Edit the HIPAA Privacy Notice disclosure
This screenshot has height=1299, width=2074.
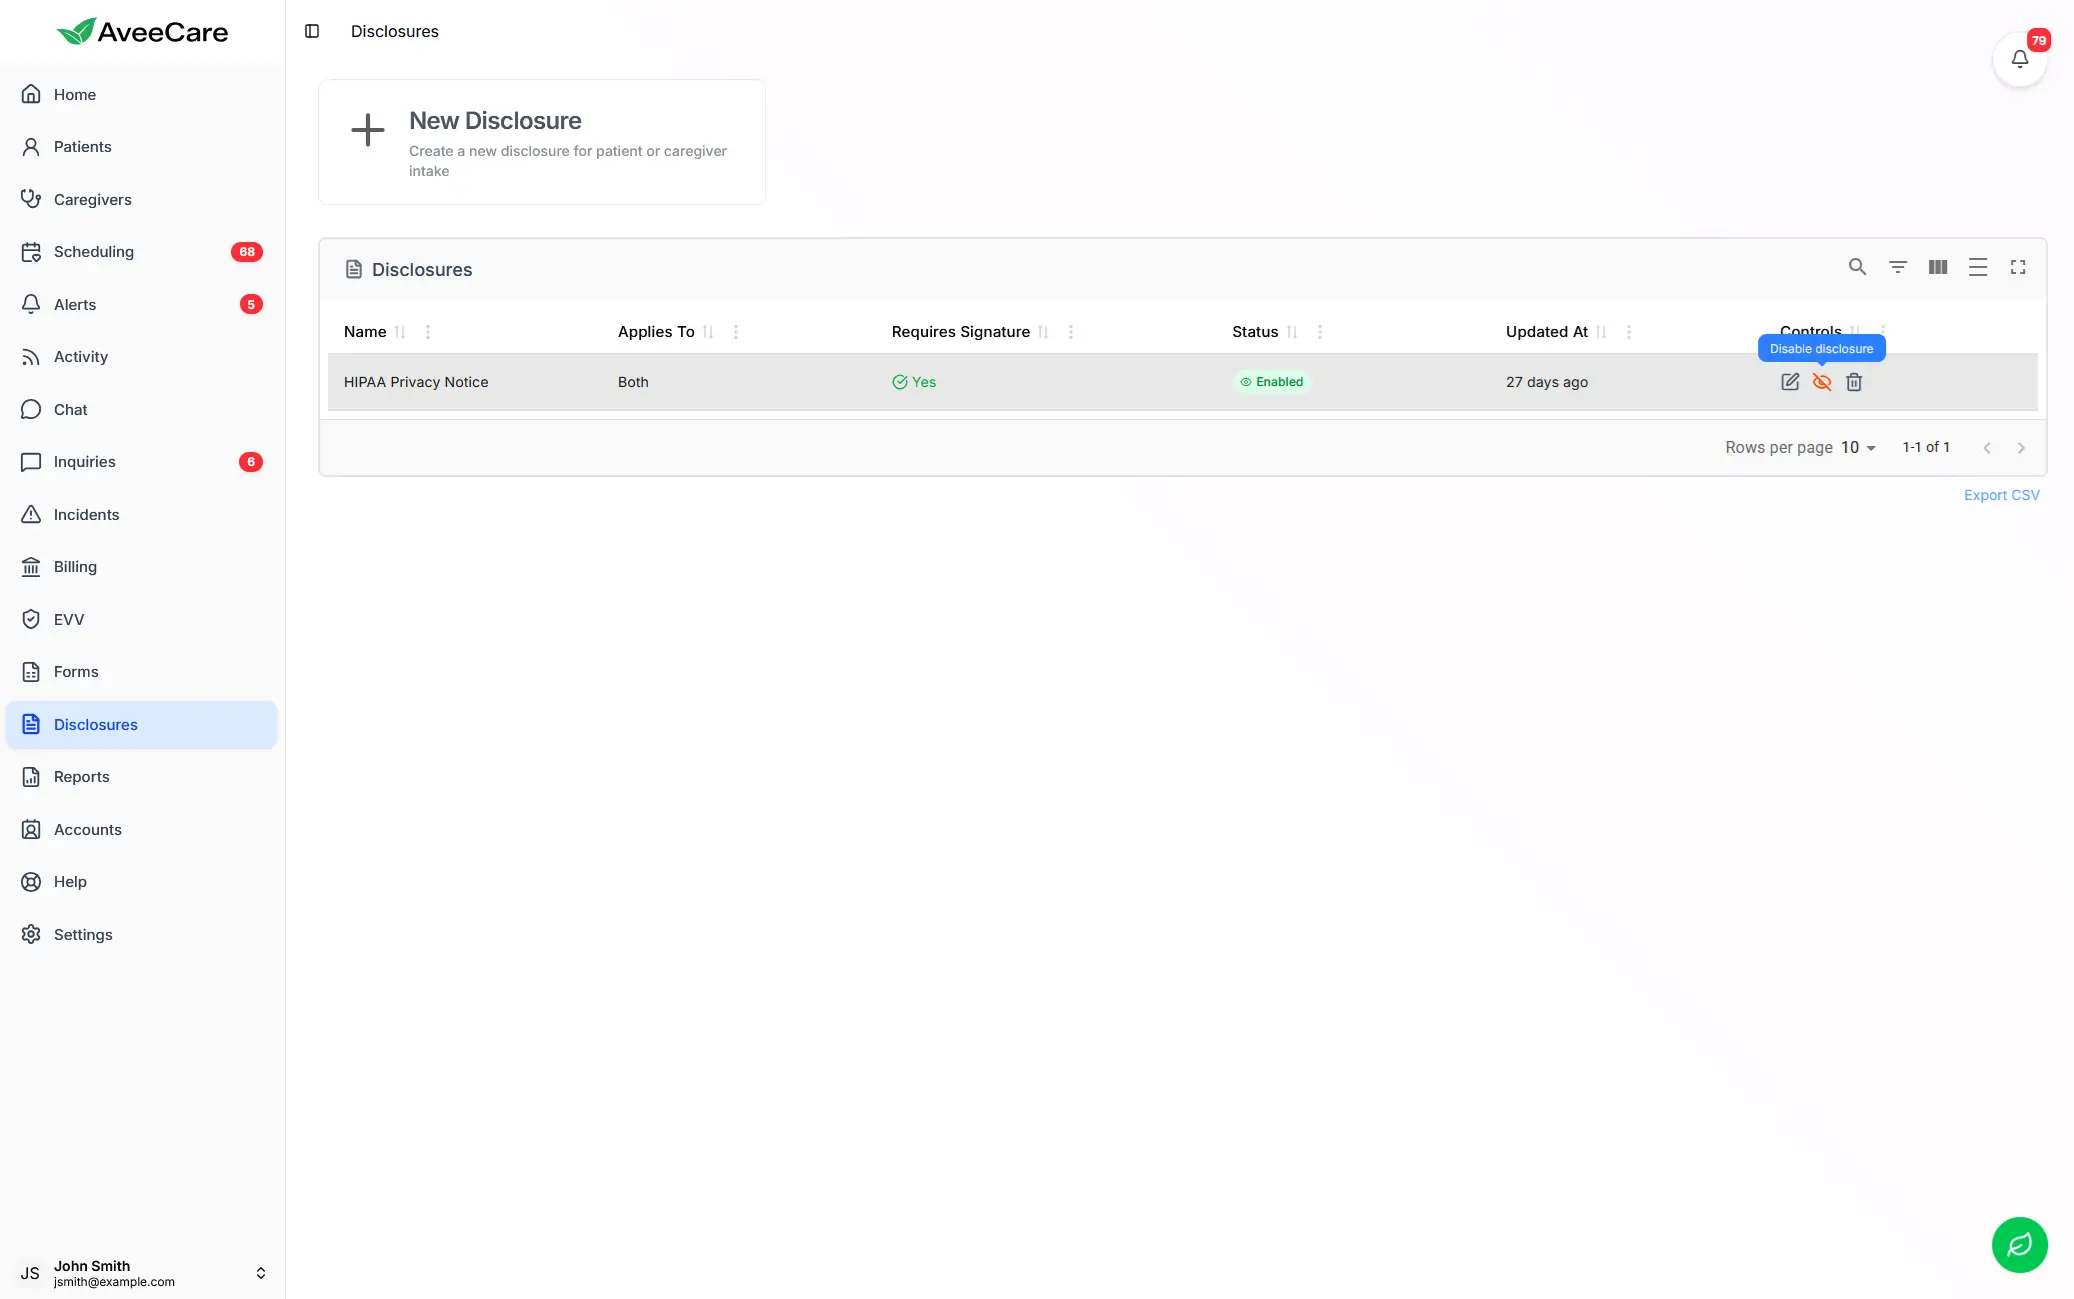click(1790, 382)
